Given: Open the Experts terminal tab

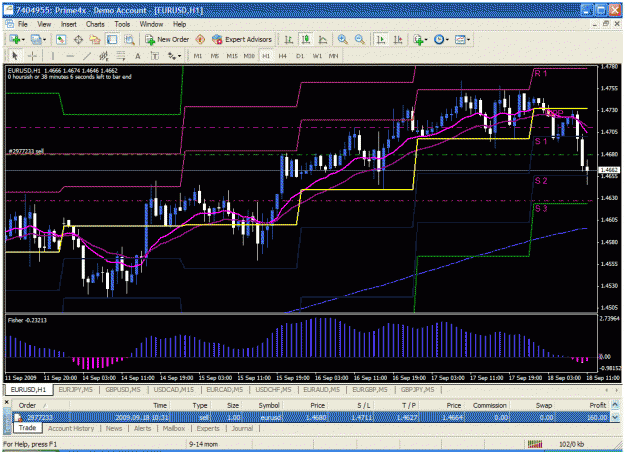Looking at the screenshot, I should pyautogui.click(x=208, y=428).
